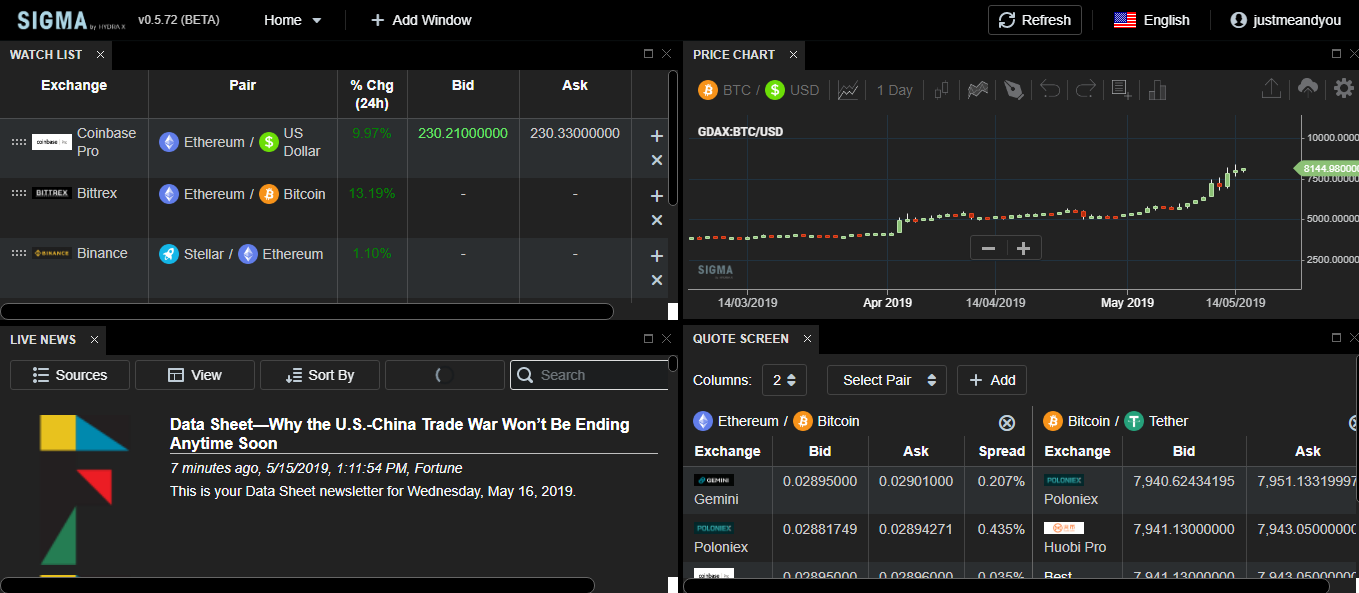Maximize the Live News panel
This screenshot has height=593, width=1359.
click(x=648, y=339)
